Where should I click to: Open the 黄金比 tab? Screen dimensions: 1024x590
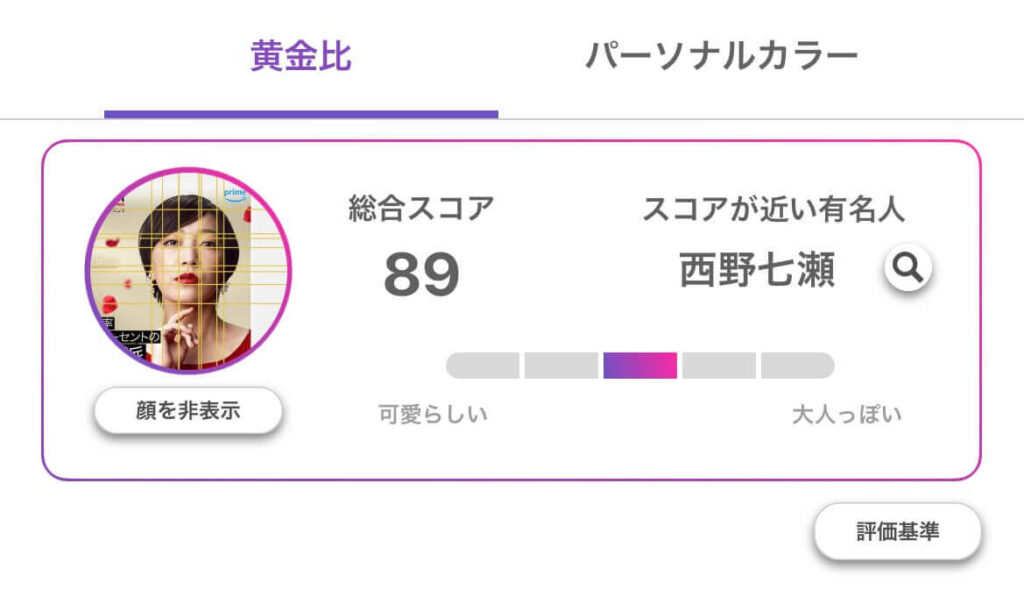coord(301,57)
